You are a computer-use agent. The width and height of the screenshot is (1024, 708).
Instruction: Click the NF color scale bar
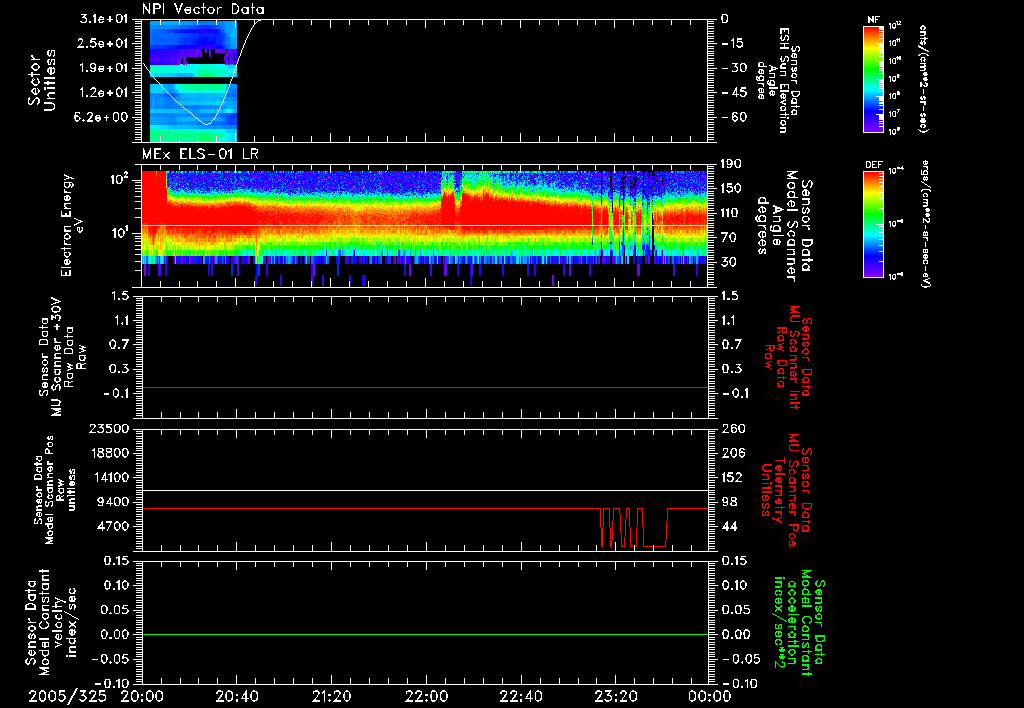[x=873, y=78]
